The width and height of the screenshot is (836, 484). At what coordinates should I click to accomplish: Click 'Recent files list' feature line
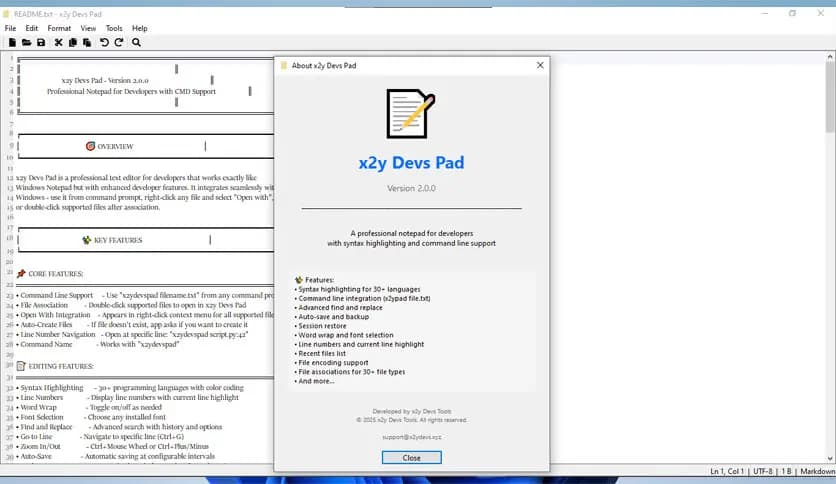point(320,353)
